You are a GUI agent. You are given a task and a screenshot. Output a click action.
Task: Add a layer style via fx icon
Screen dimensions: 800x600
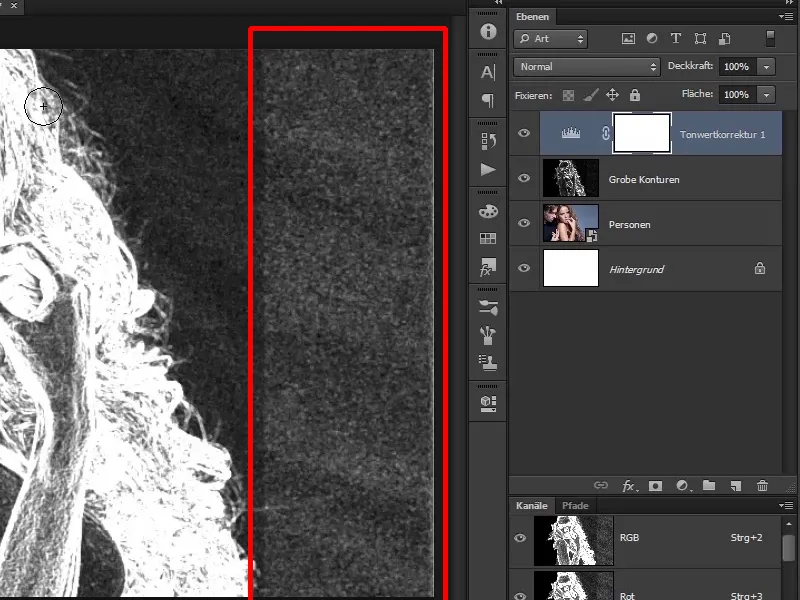[629, 486]
